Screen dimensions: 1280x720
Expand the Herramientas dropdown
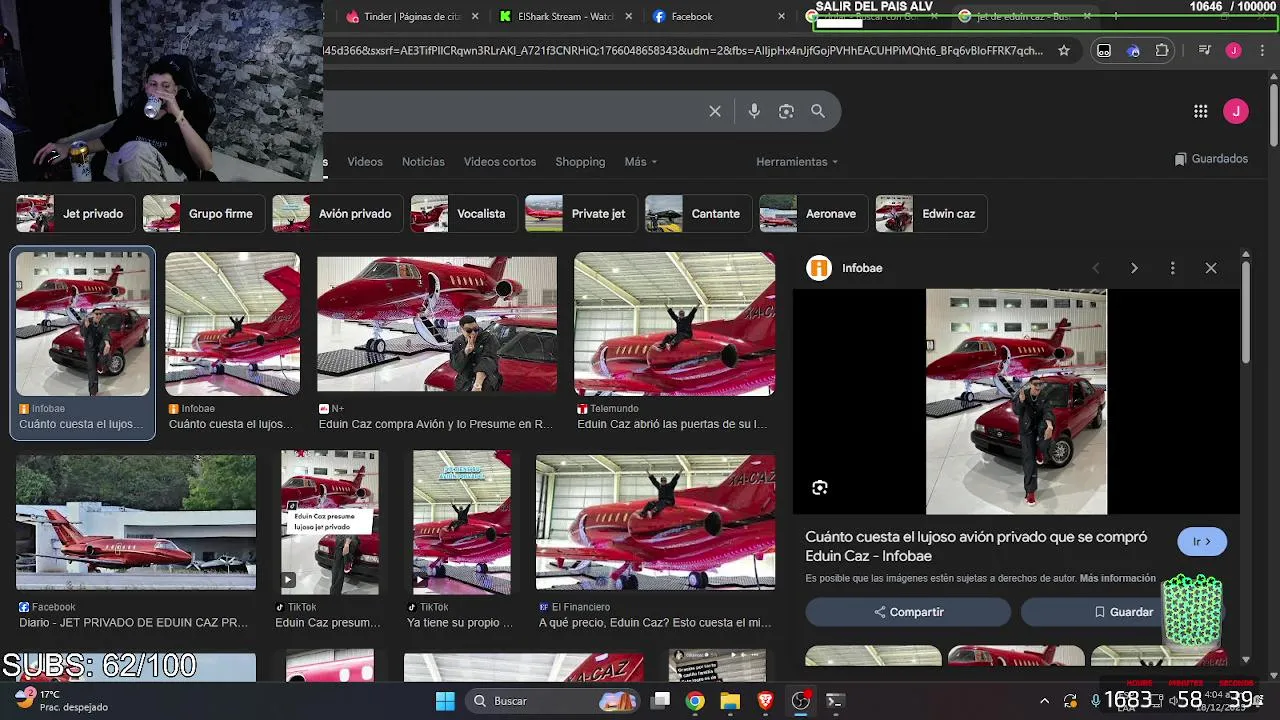coord(797,161)
